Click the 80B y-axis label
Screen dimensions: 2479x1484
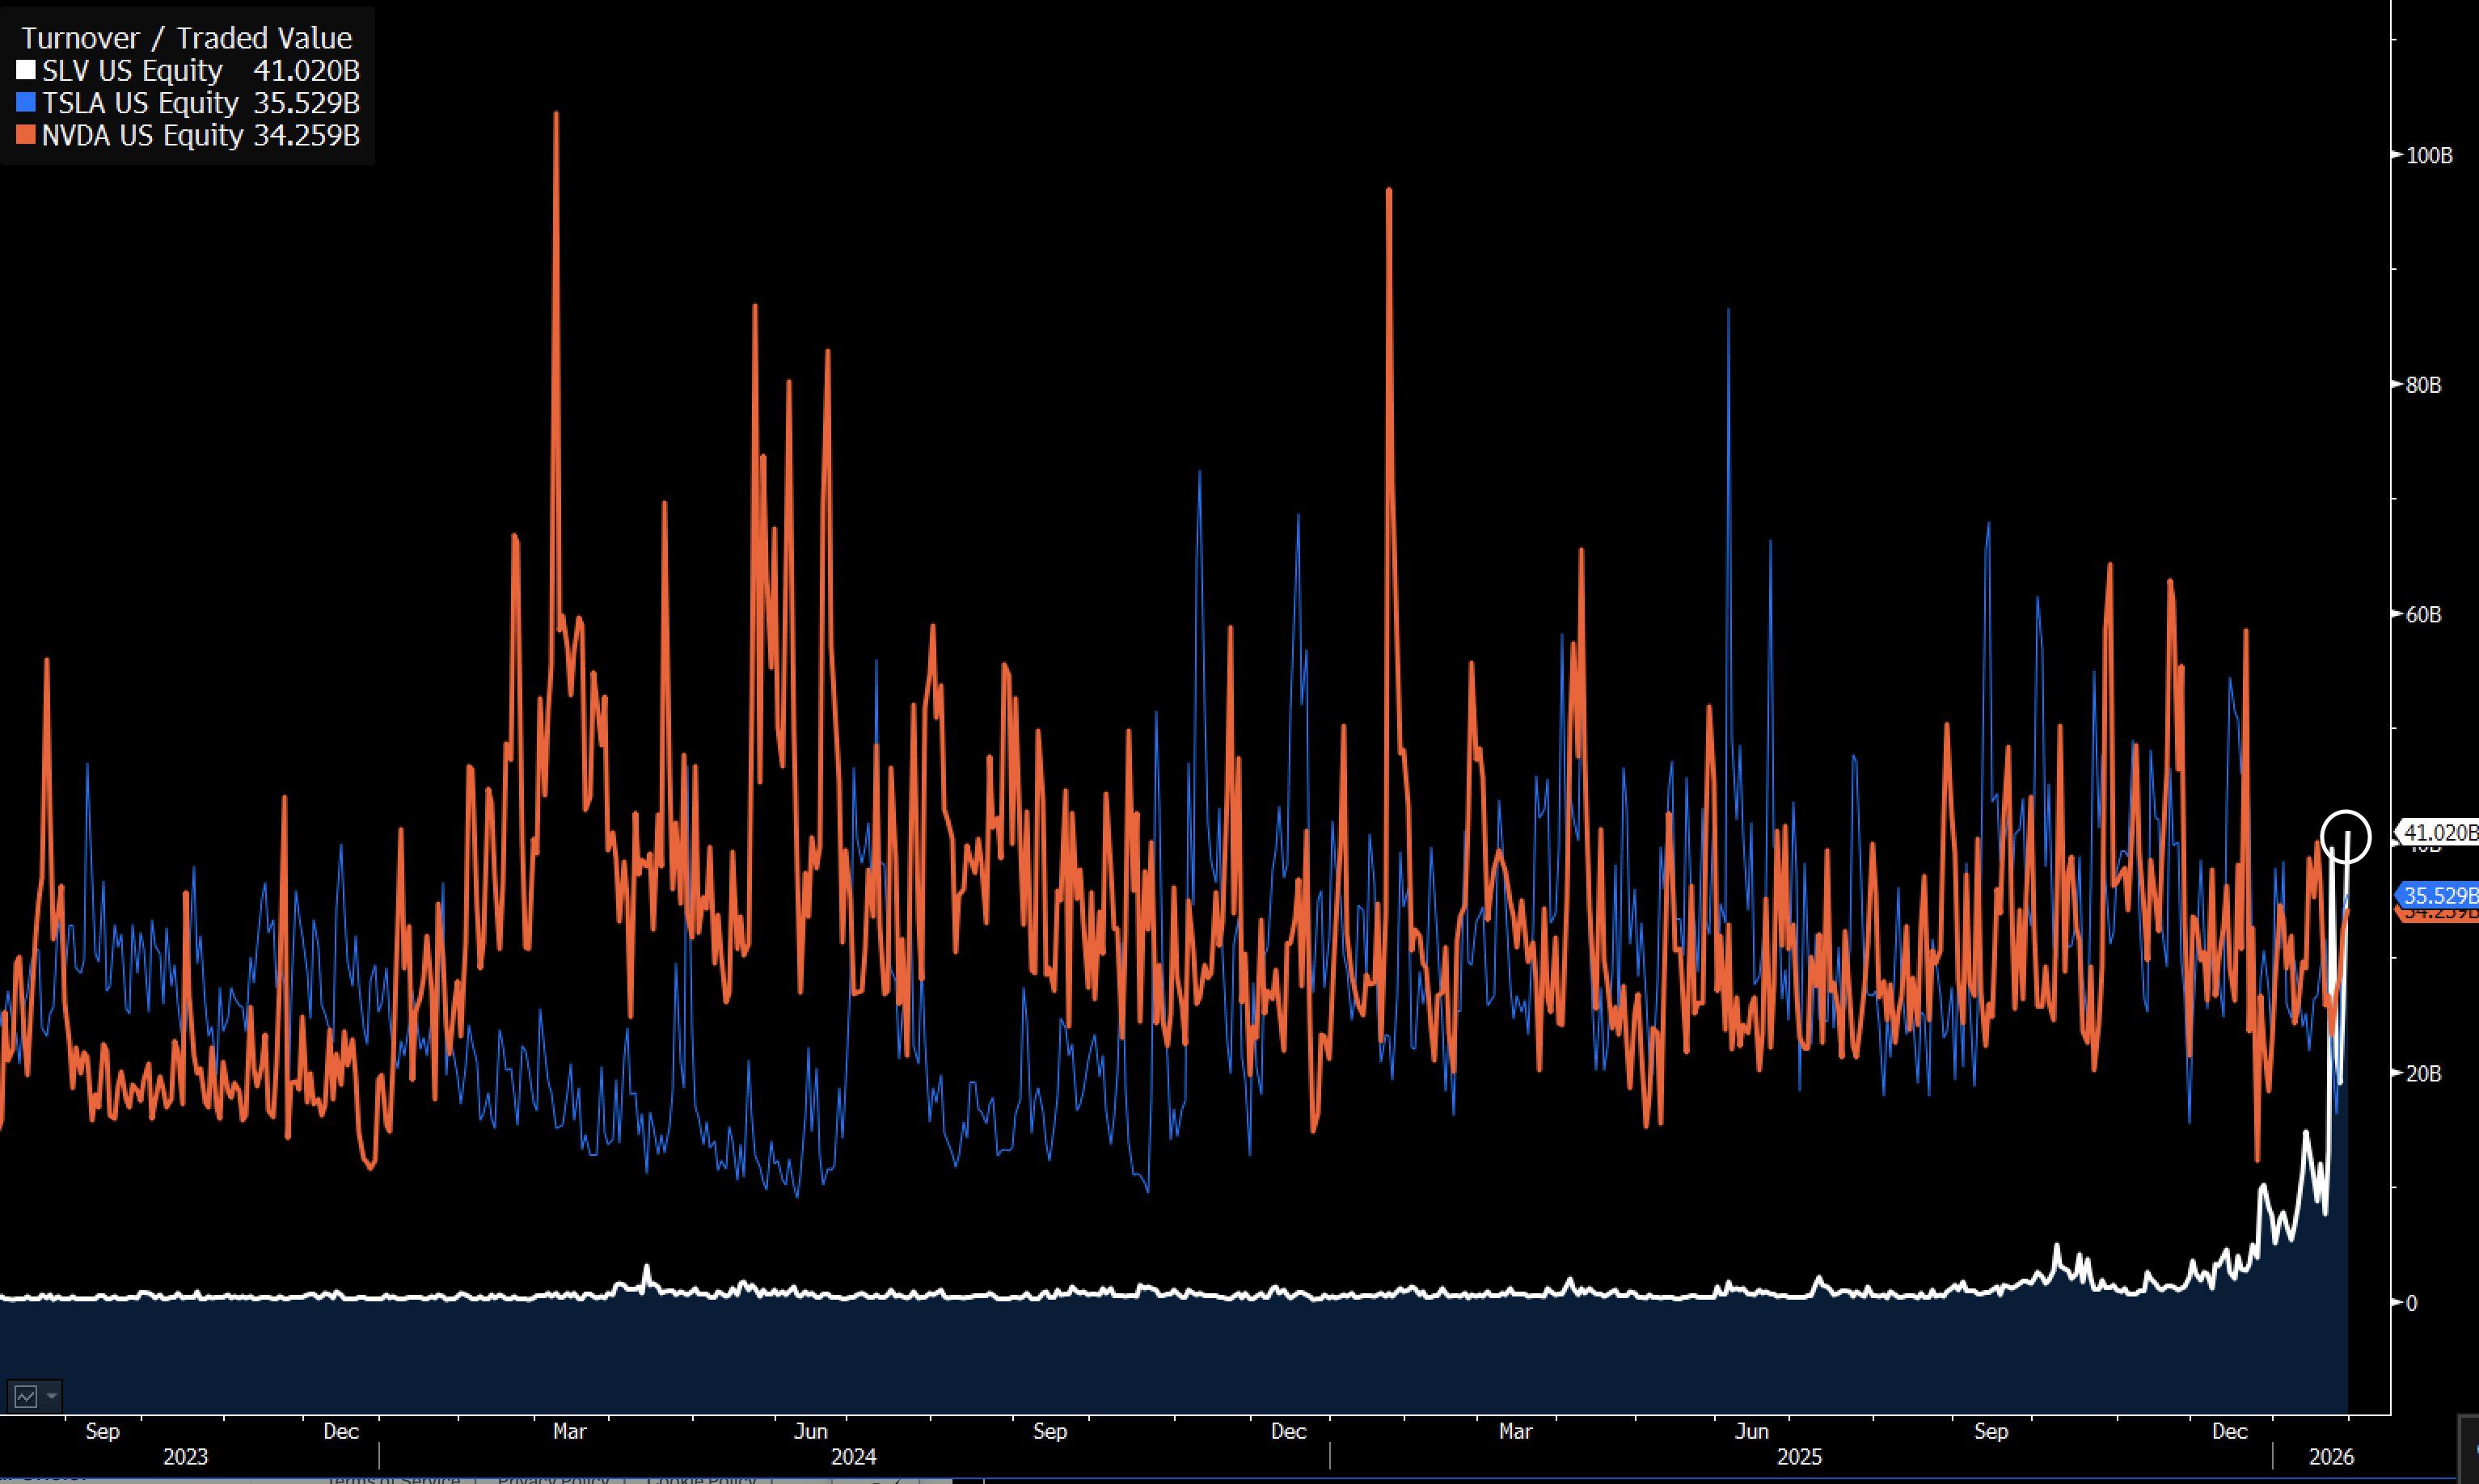point(2423,385)
